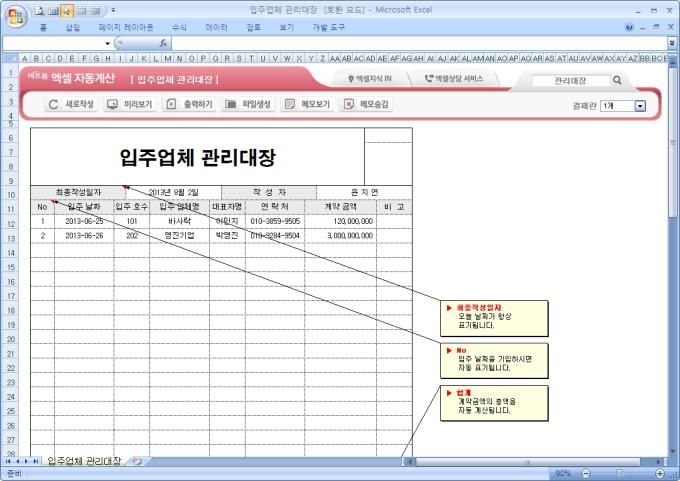Select the amount cell 120,000,000
680x481 pixels.
(340, 222)
